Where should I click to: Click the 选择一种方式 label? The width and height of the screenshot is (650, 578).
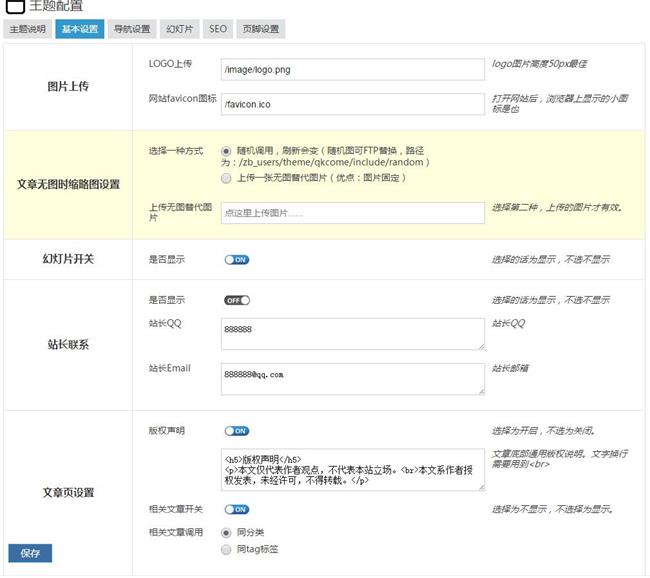[x=176, y=151]
